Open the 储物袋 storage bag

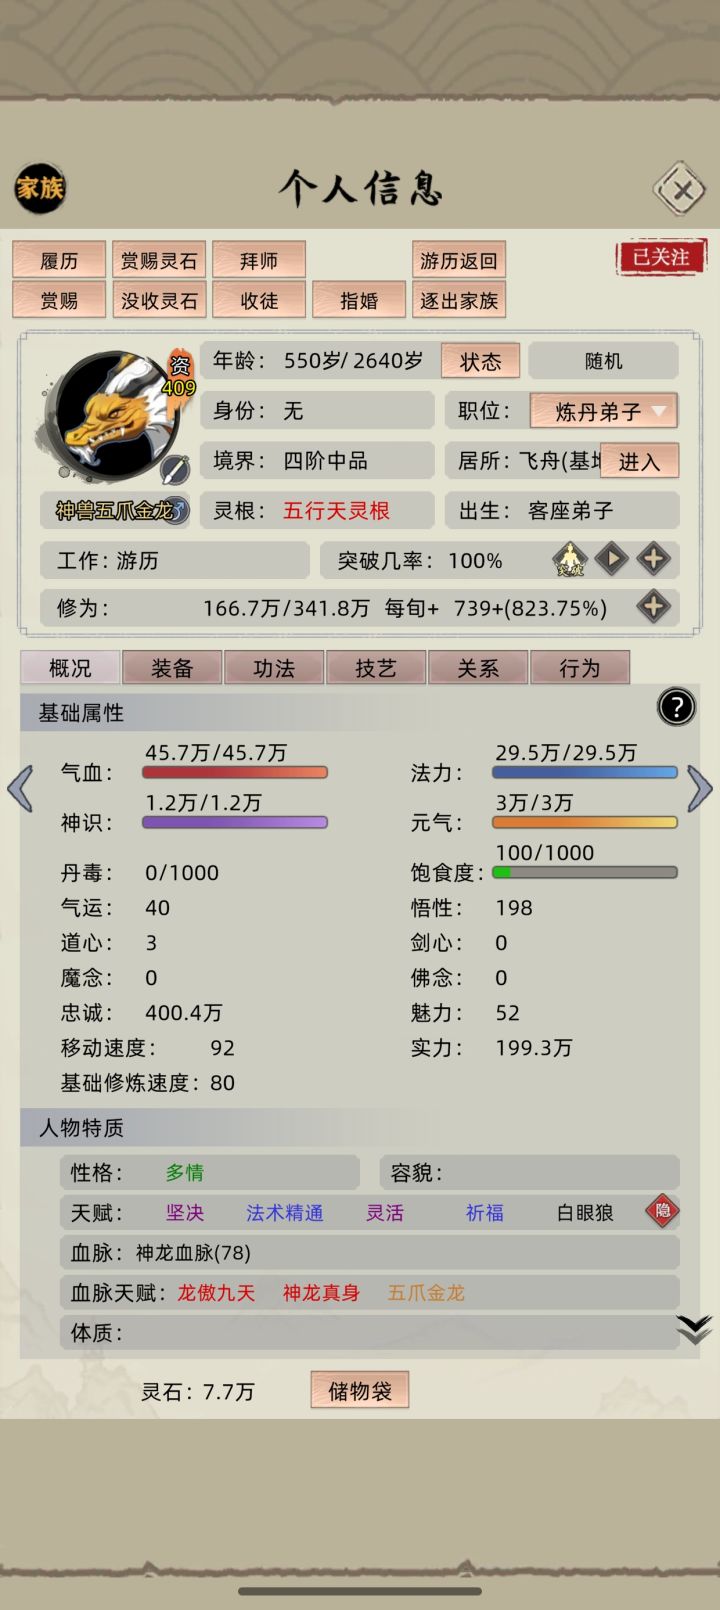click(x=360, y=1390)
